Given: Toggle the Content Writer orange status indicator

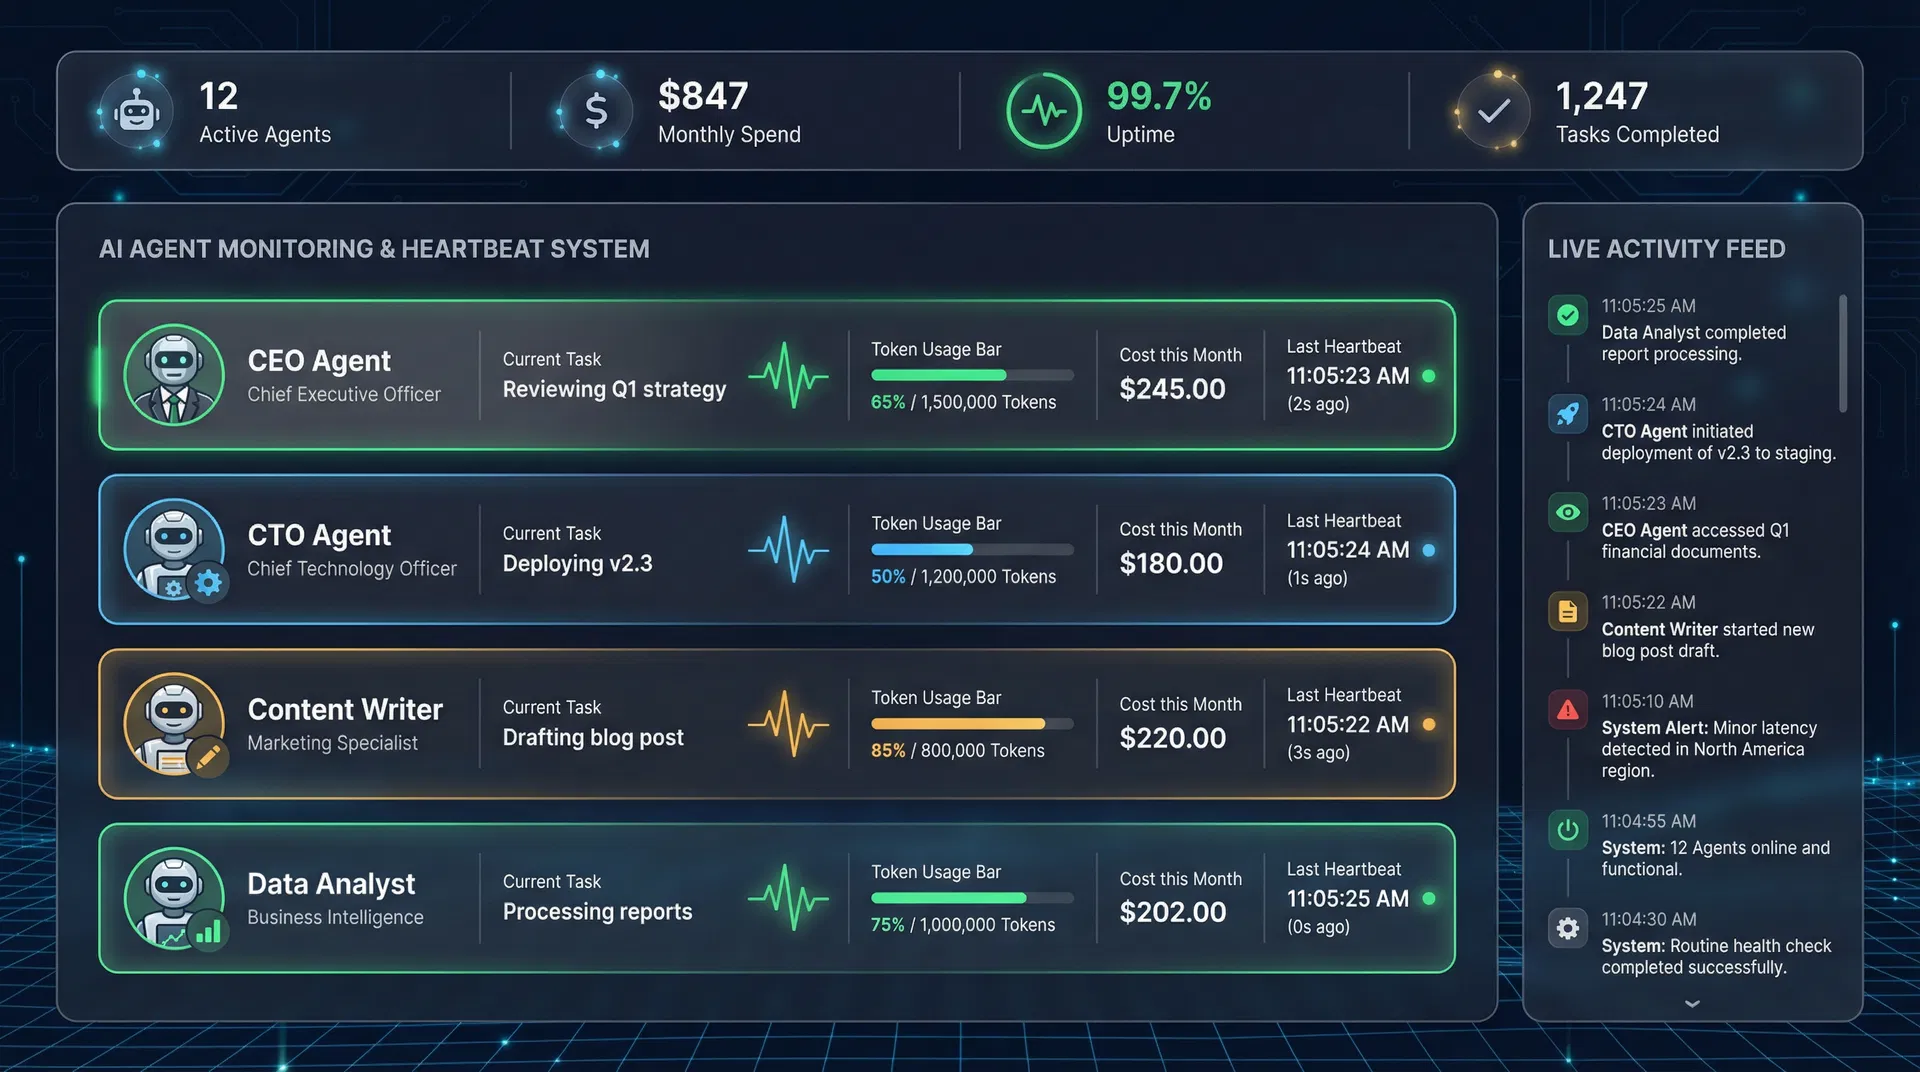Looking at the screenshot, I should click(1429, 724).
